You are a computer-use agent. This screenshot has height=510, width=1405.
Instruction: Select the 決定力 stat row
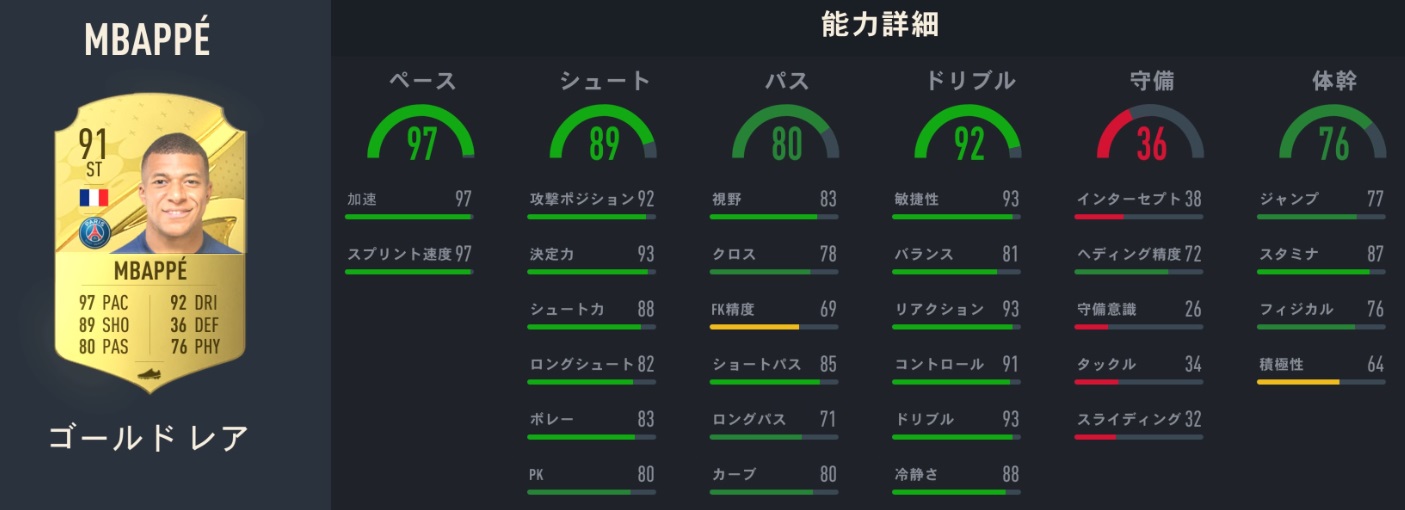coord(592,255)
